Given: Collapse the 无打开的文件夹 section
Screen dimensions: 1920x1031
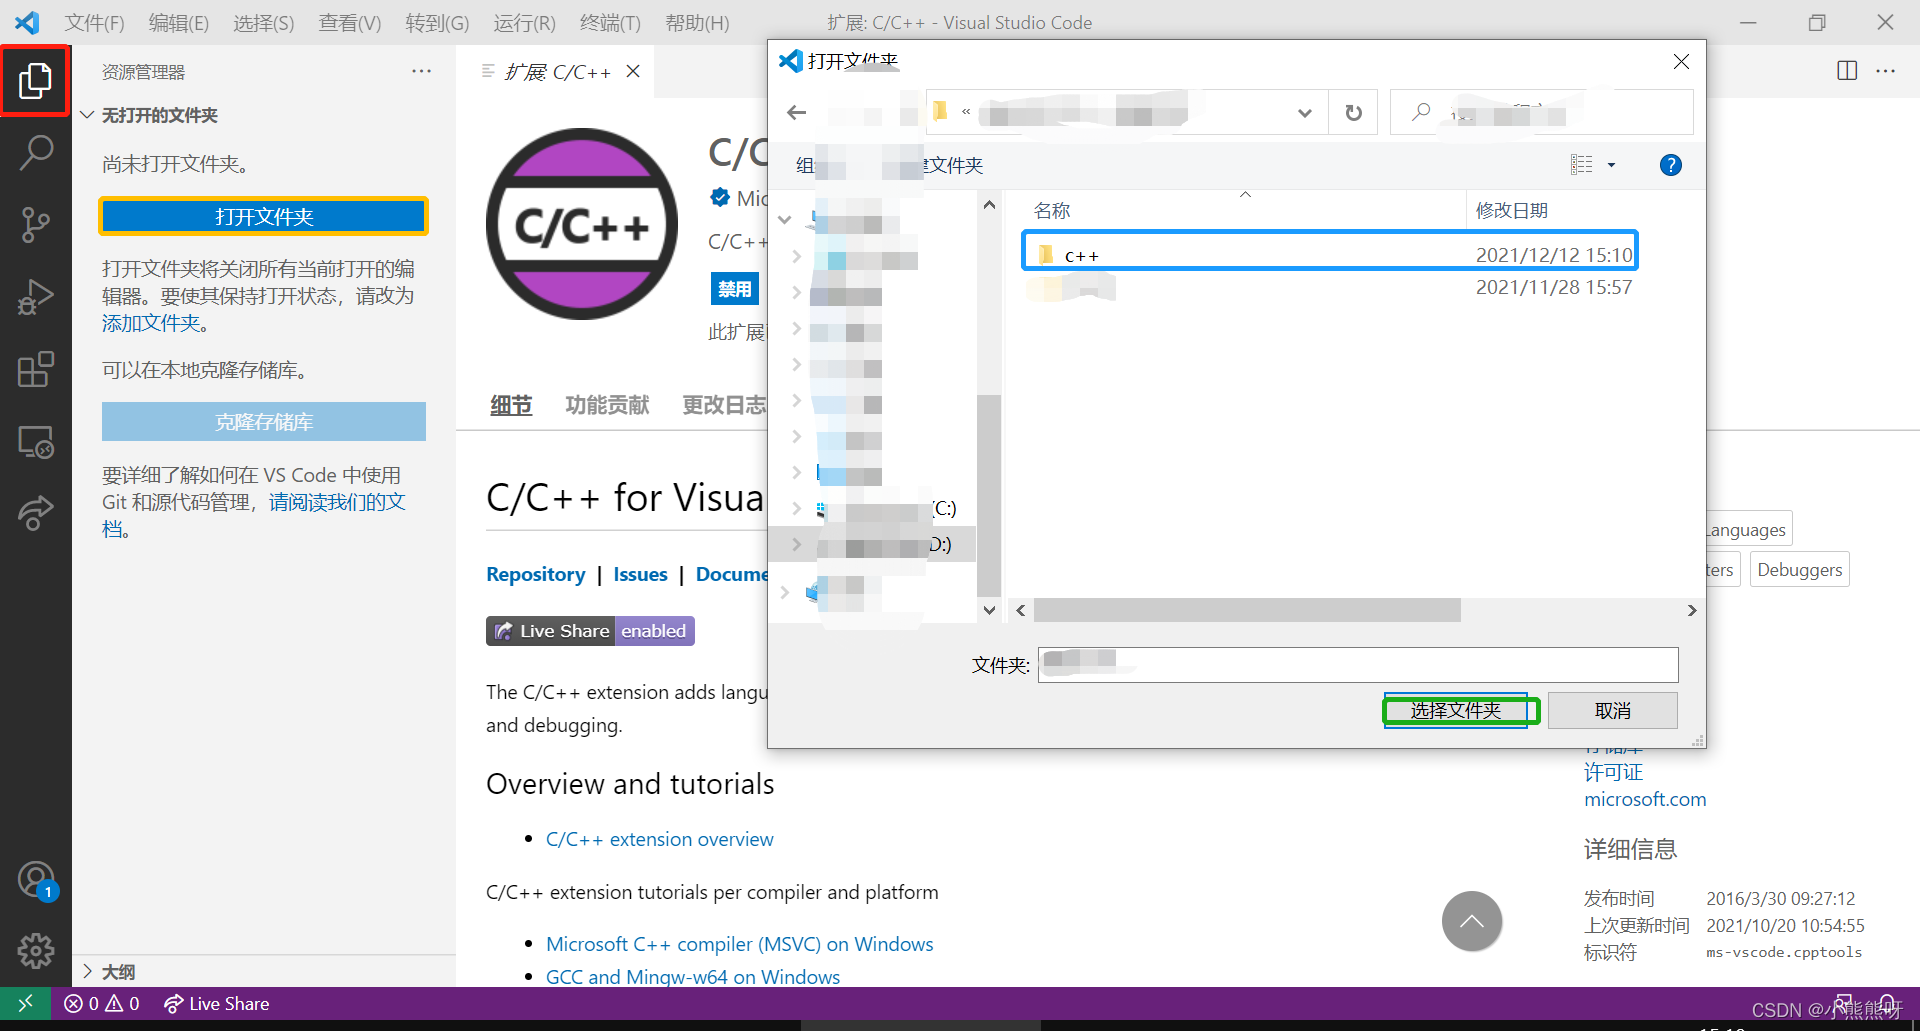Looking at the screenshot, I should [x=87, y=115].
